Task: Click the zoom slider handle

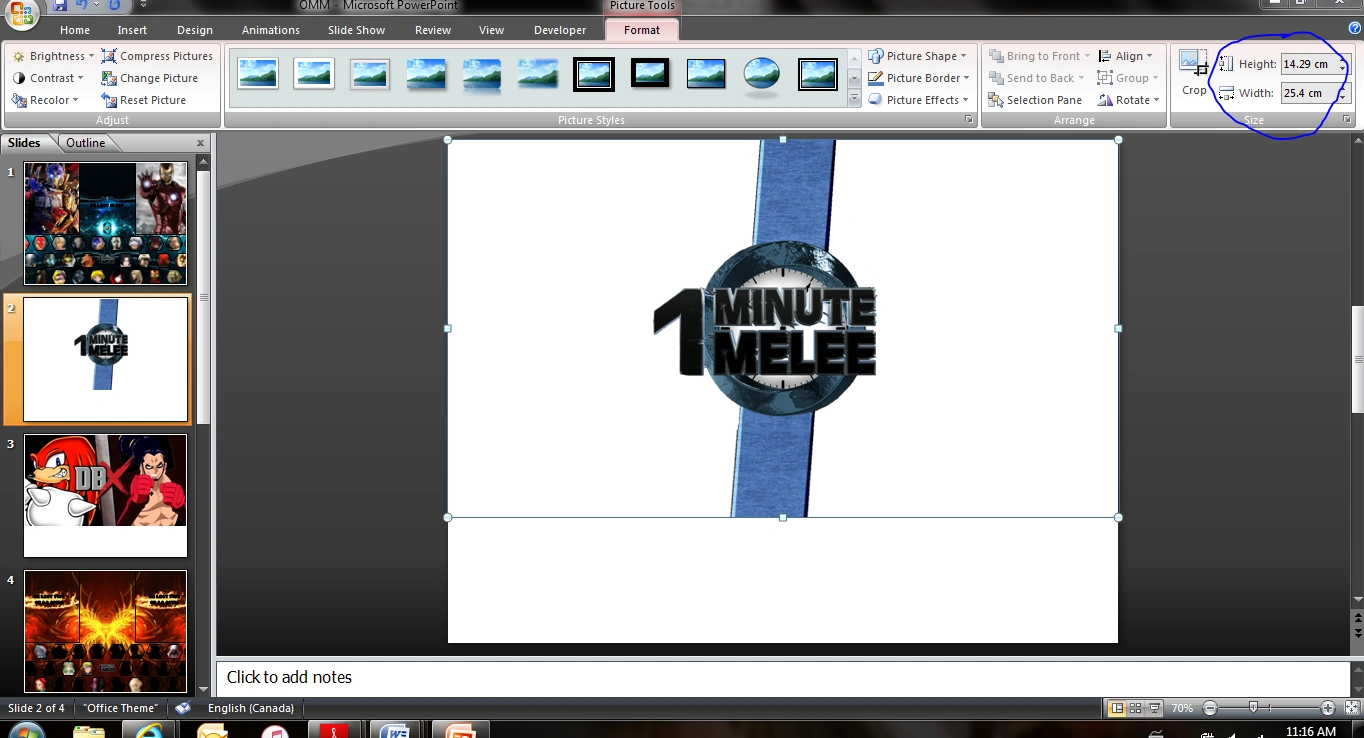Action: (x=1253, y=708)
